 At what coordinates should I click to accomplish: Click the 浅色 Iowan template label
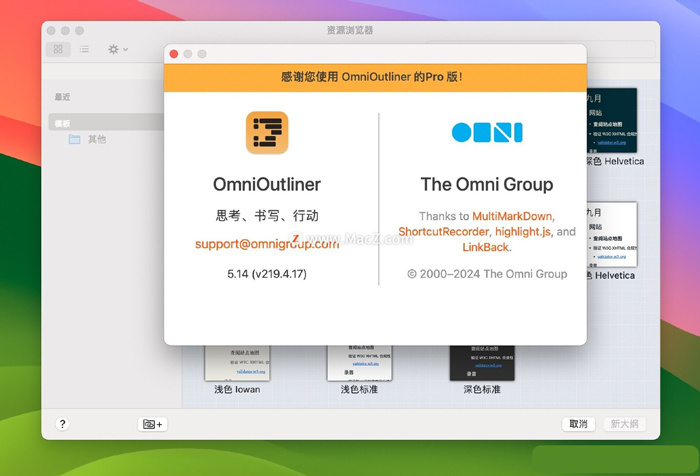(237, 389)
